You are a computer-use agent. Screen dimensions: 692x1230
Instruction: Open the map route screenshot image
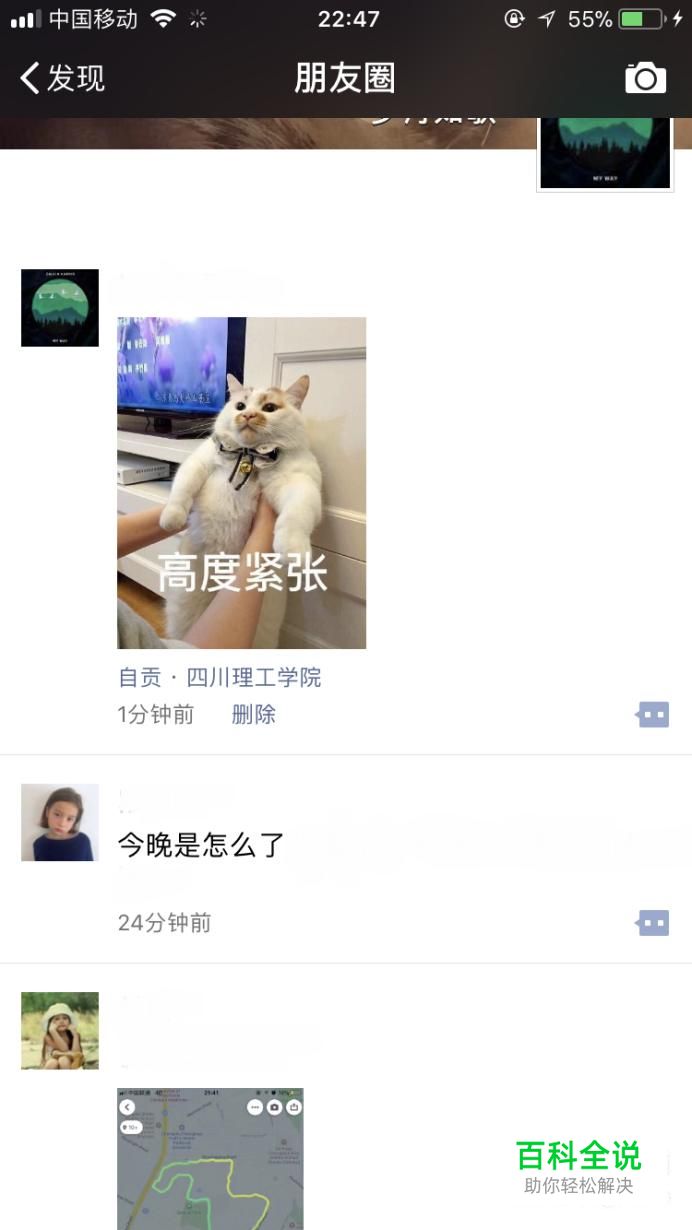(x=210, y=1159)
